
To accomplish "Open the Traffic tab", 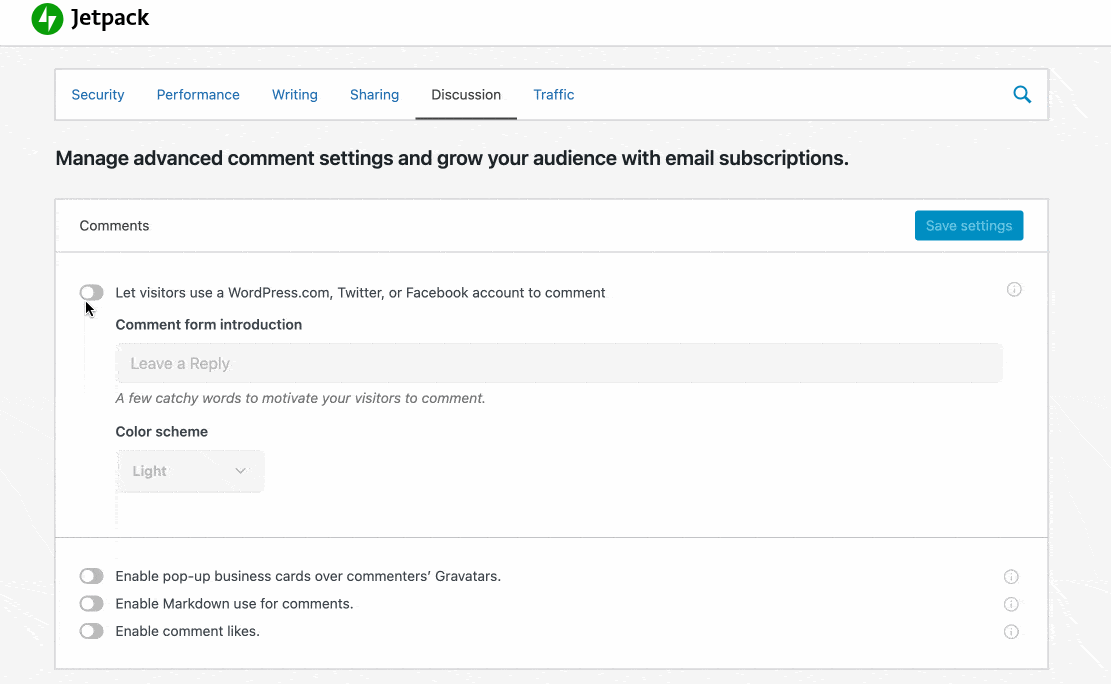I will point(553,95).
